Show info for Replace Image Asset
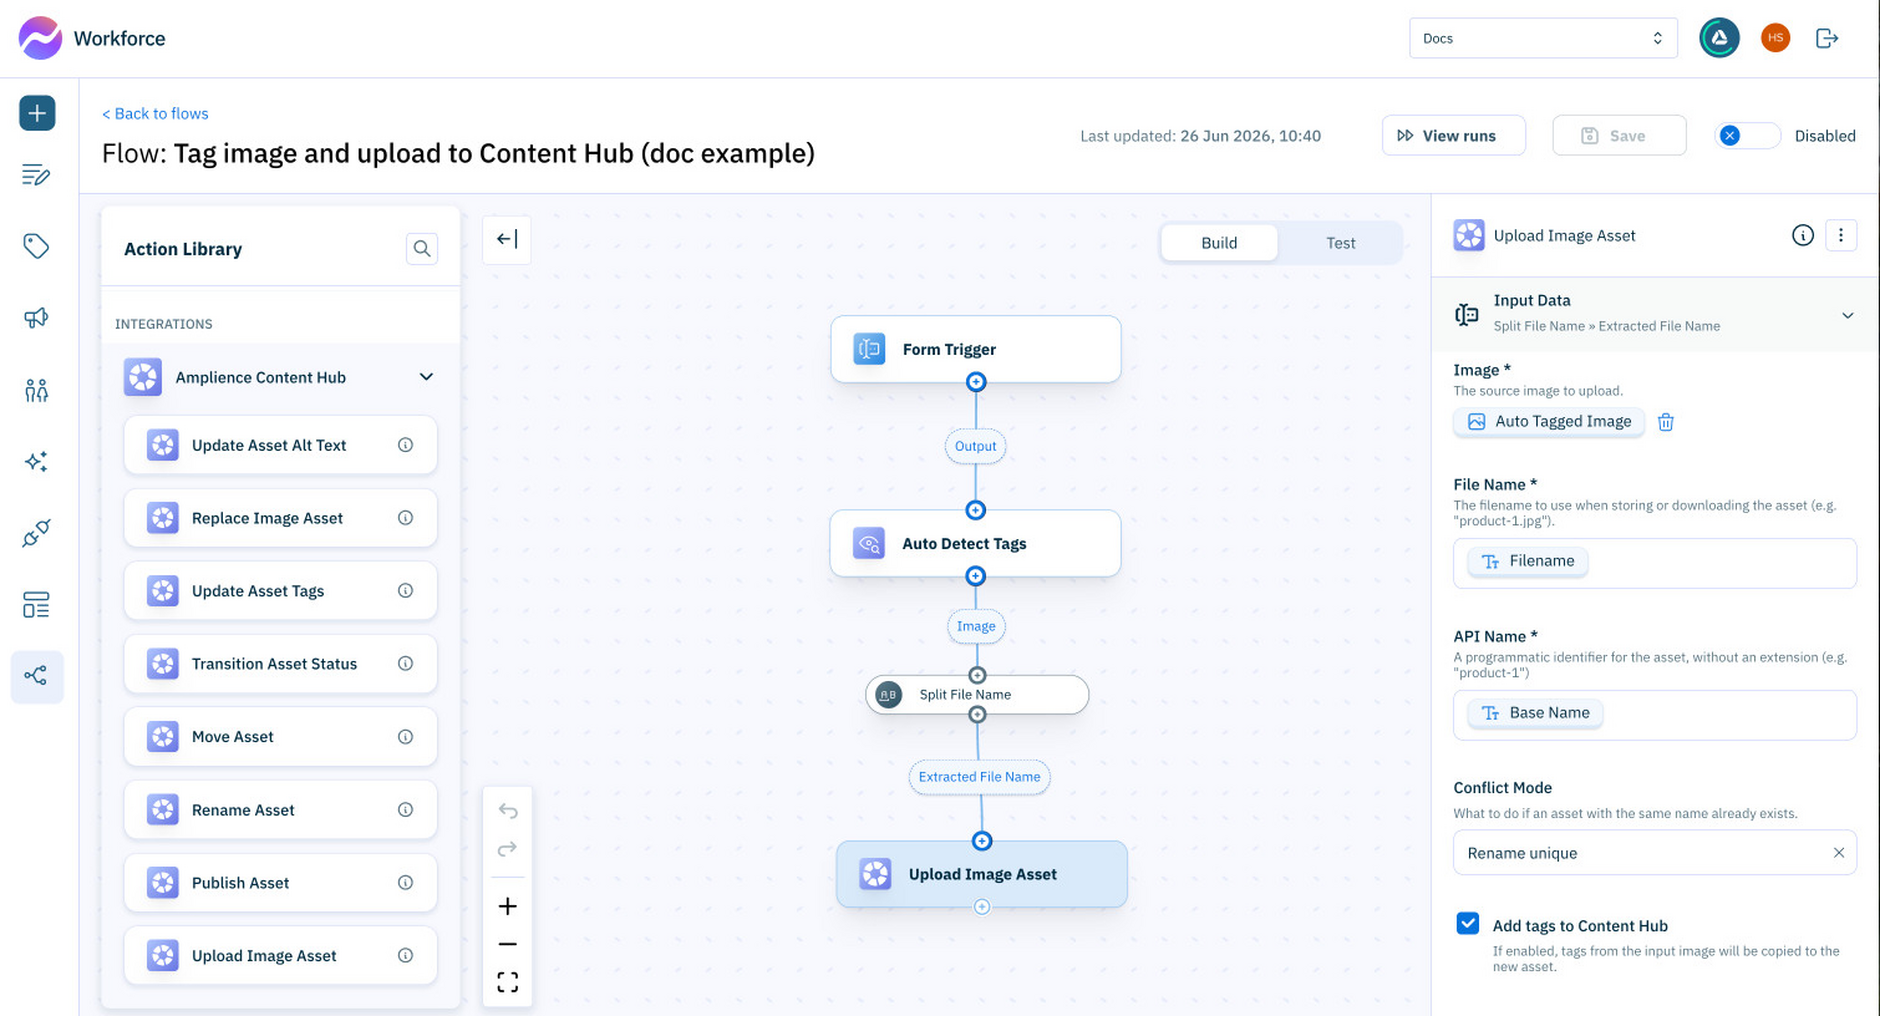Screen dimensions: 1880x1016 [406, 518]
